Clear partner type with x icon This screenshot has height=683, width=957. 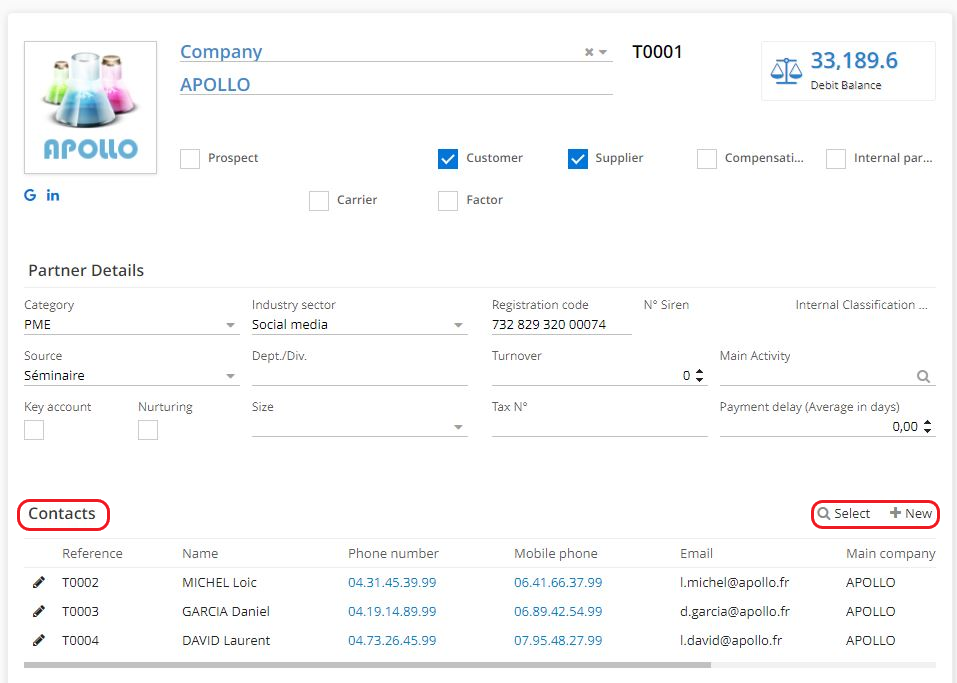[x=589, y=52]
